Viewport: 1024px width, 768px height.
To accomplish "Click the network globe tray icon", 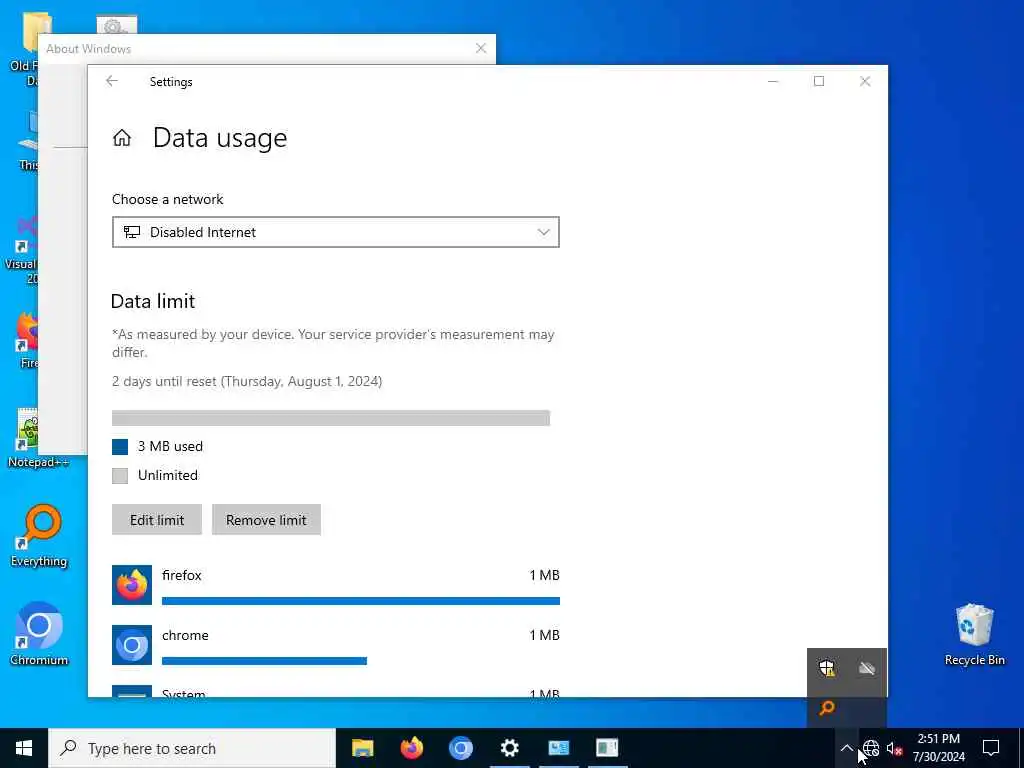I will (x=871, y=748).
